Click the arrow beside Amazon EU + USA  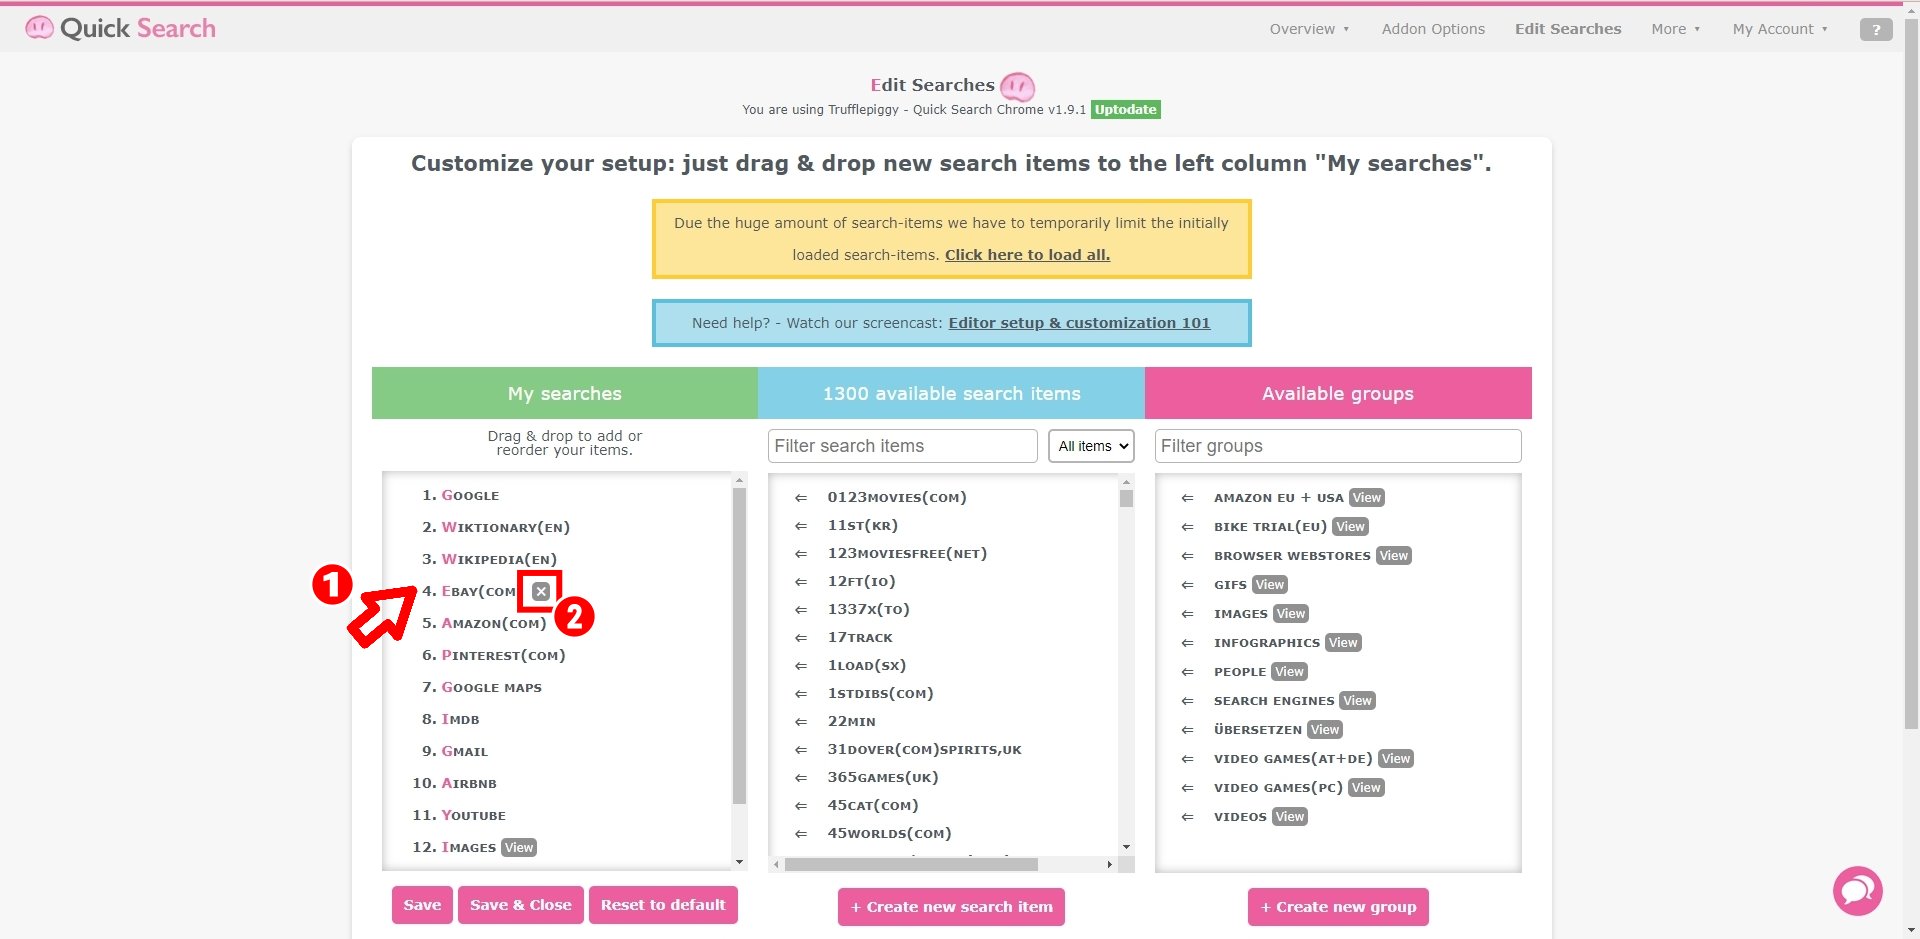click(x=1187, y=497)
